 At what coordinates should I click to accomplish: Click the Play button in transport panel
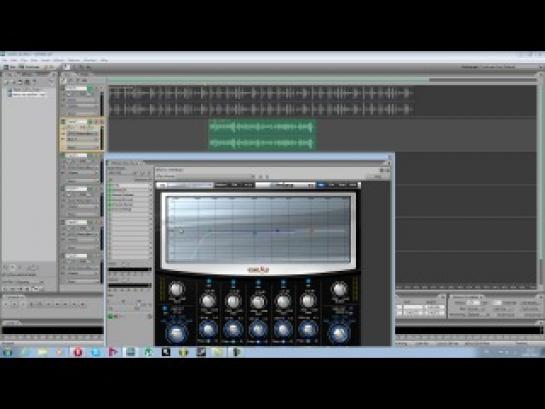(14, 304)
